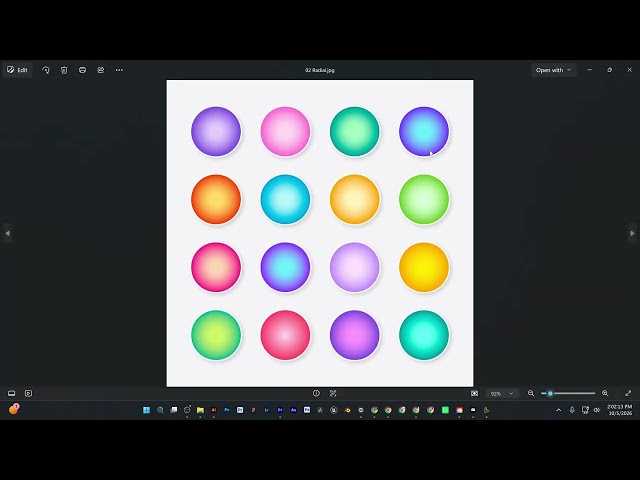640x480 pixels.
Task: Open Adobe Illustrator from the taskbar
Action: click(x=213, y=410)
